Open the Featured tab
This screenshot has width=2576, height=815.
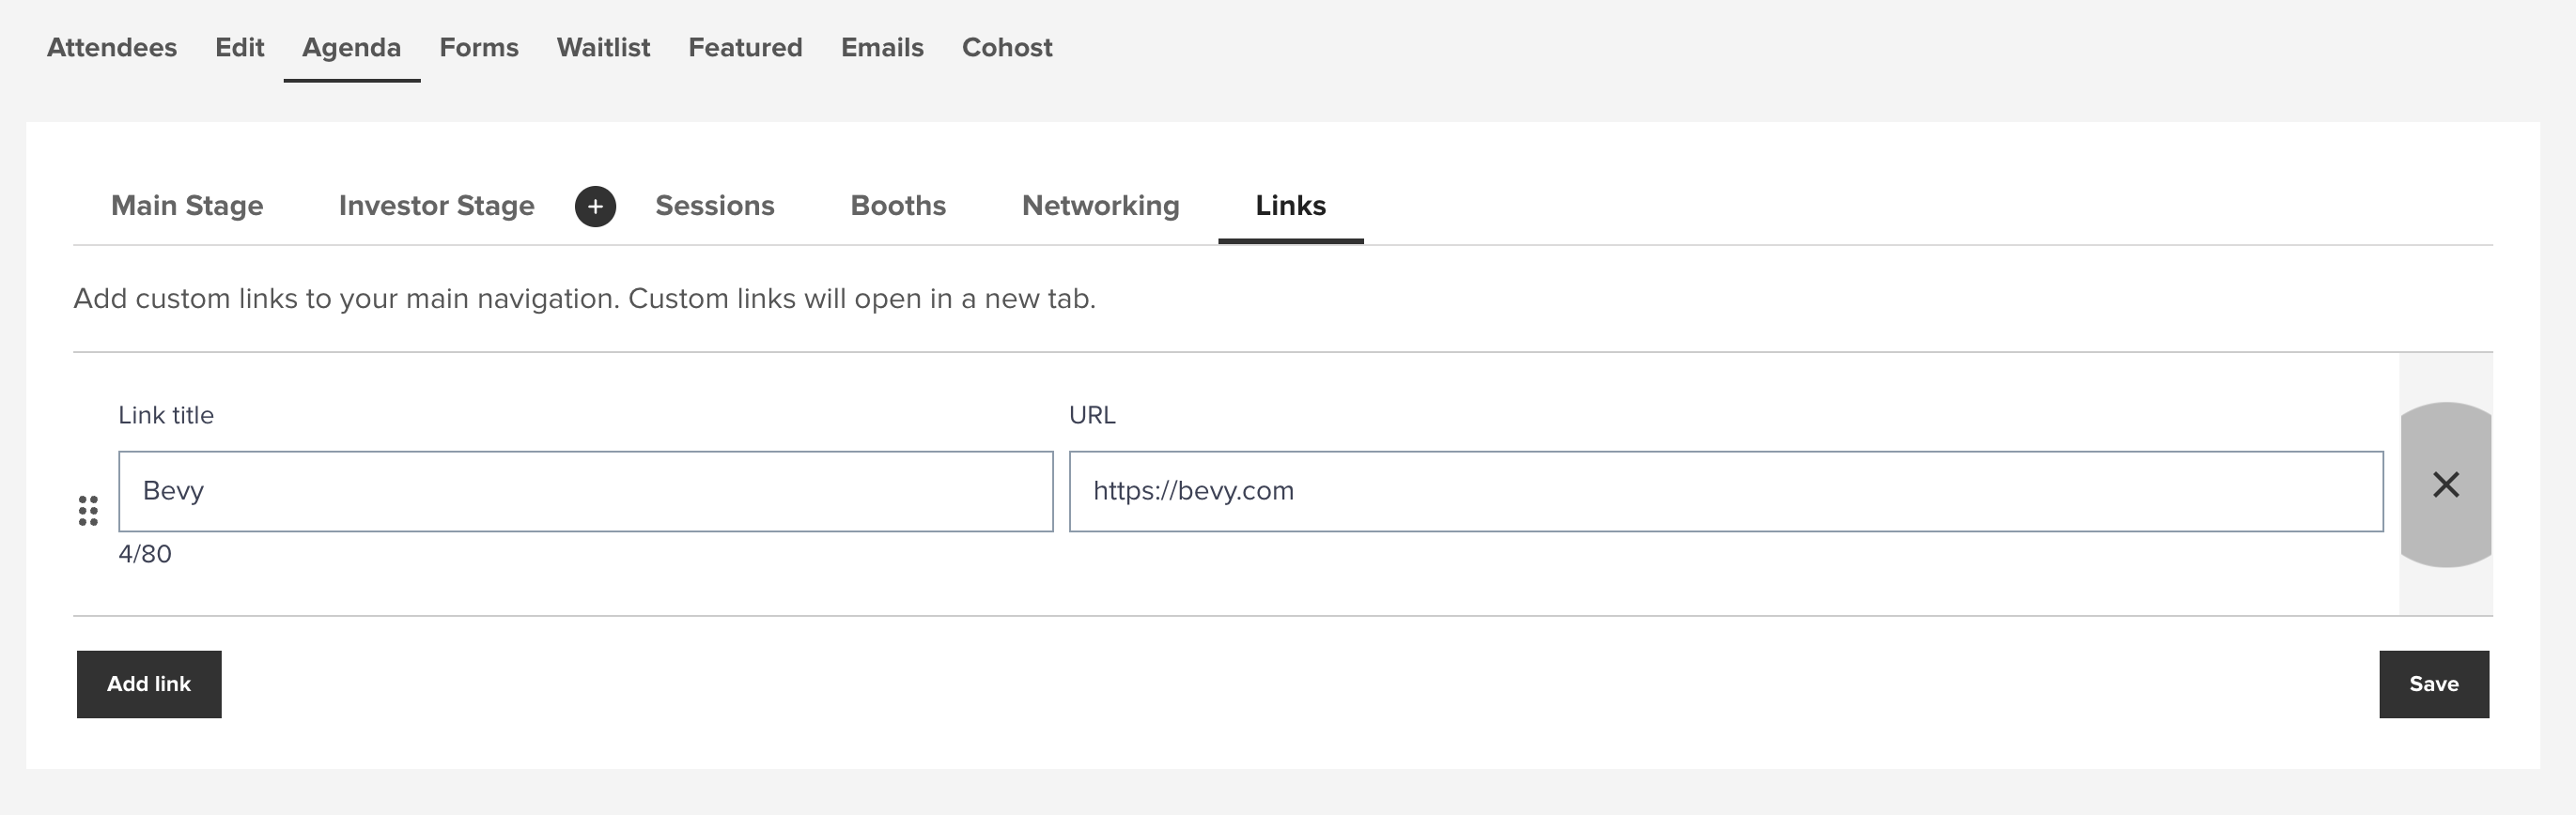pos(745,47)
